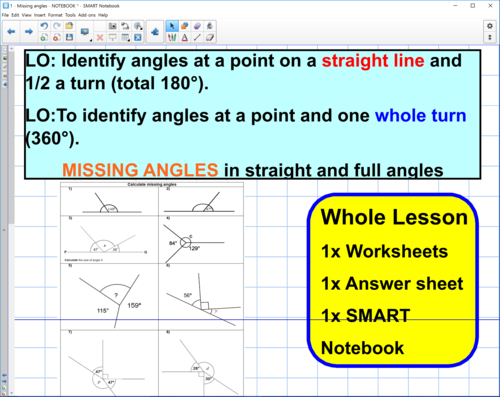Click the Save file icon
Viewport: 500px width, 397px height.
(69, 37)
